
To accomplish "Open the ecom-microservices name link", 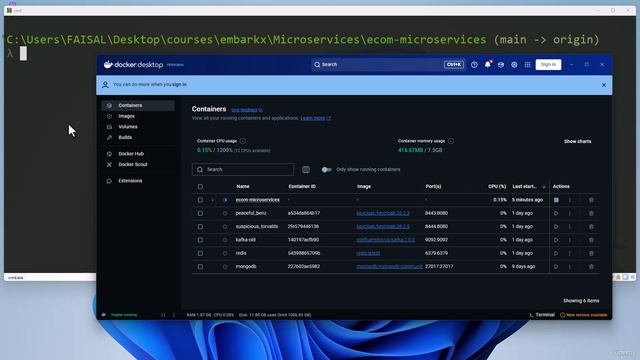I will (258, 200).
